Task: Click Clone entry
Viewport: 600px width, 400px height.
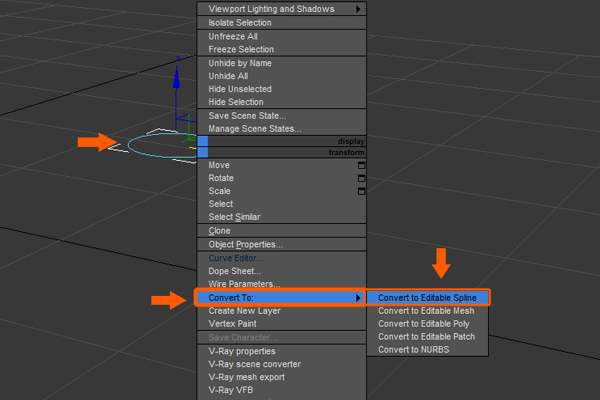Action: coord(282,231)
